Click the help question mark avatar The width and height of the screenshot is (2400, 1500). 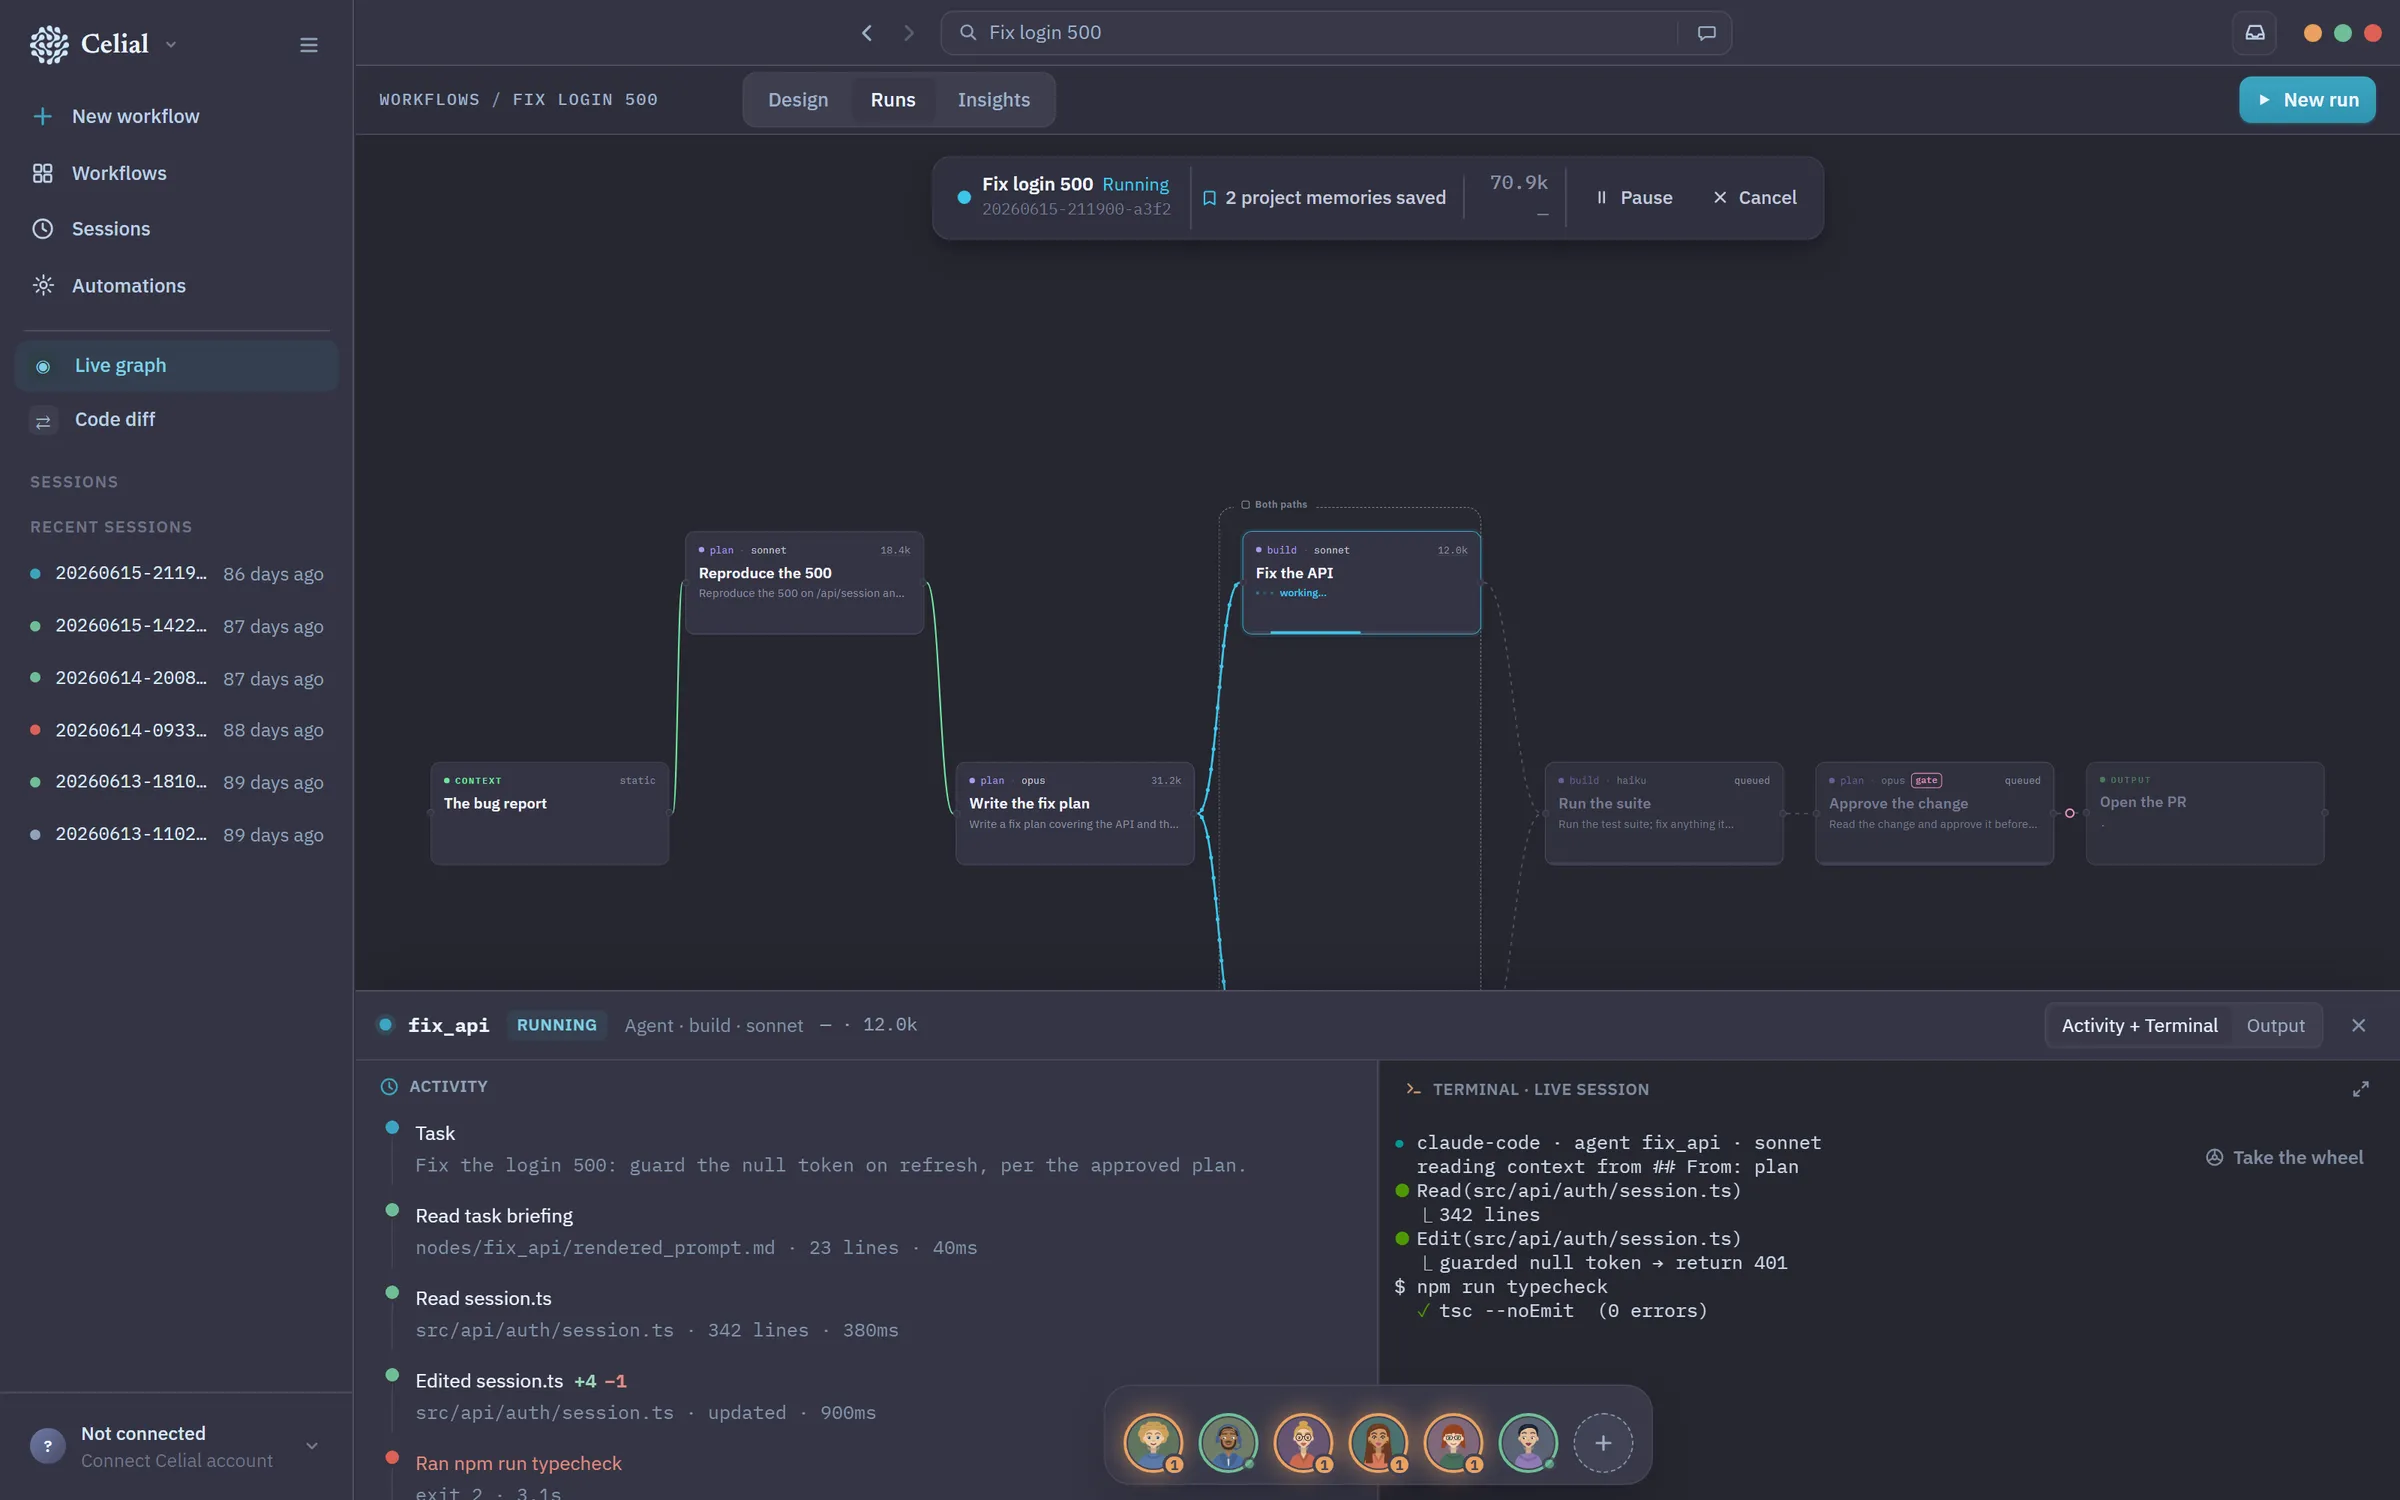click(x=47, y=1446)
